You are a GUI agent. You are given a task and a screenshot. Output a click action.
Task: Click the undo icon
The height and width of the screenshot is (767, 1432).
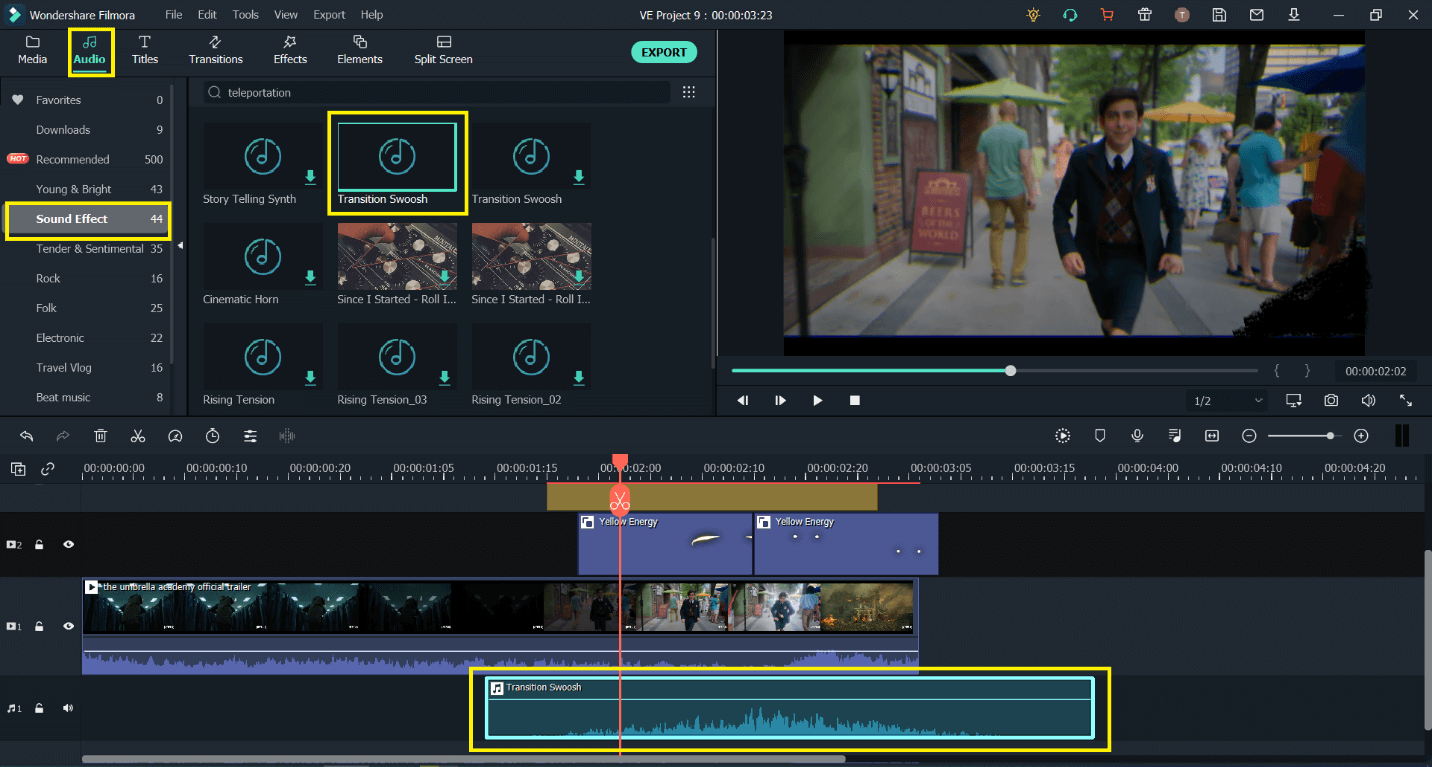(27, 436)
